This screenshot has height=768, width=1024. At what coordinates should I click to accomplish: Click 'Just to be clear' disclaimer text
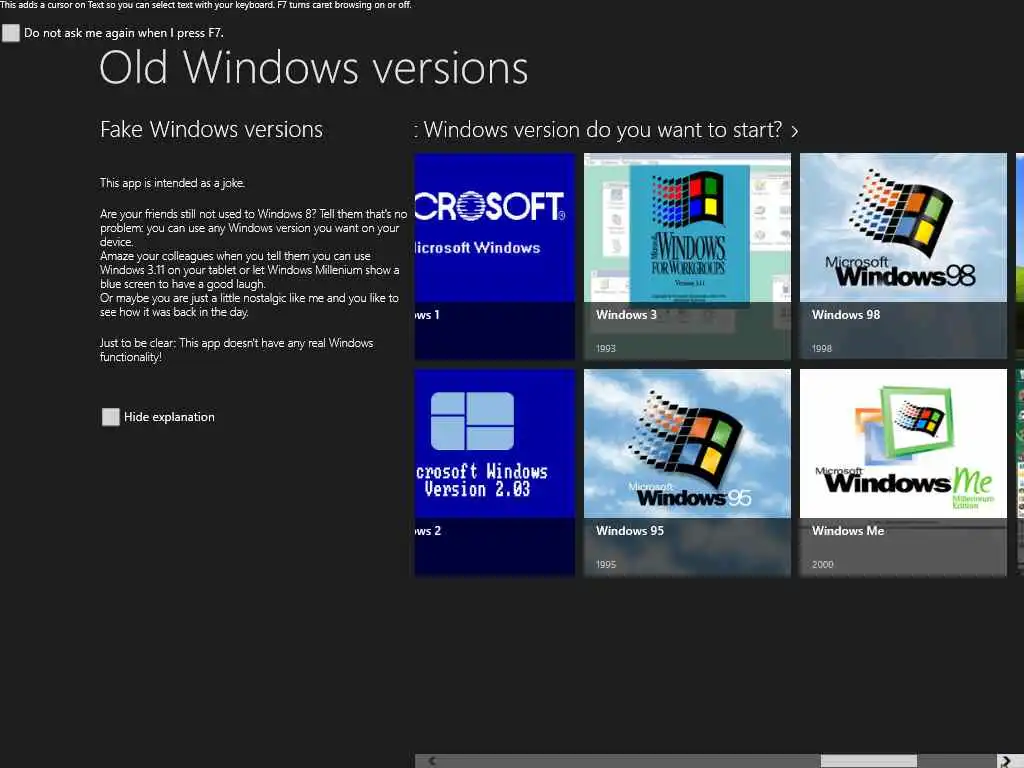click(x=236, y=350)
